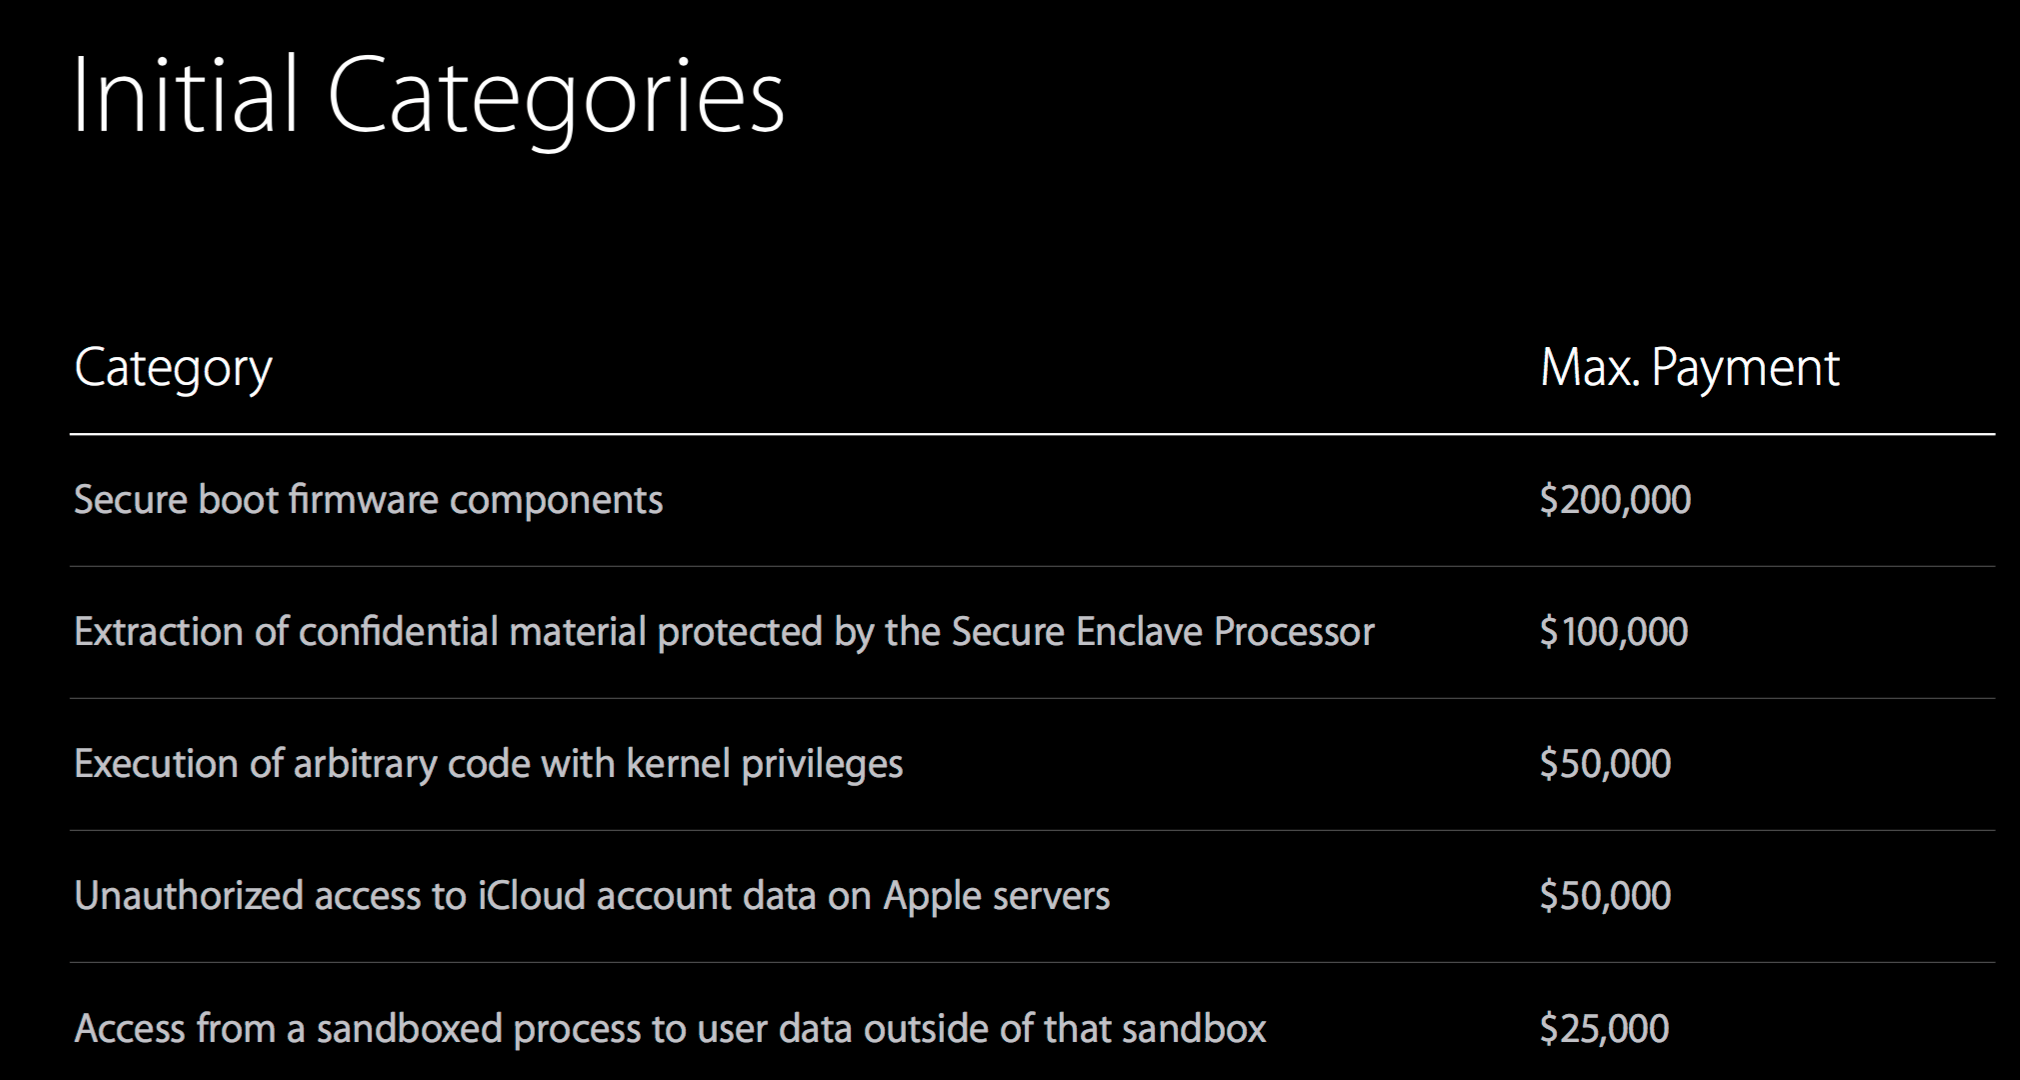The height and width of the screenshot is (1080, 2020).
Task: Click the $25,000 payment amount
Action: point(1604,1028)
